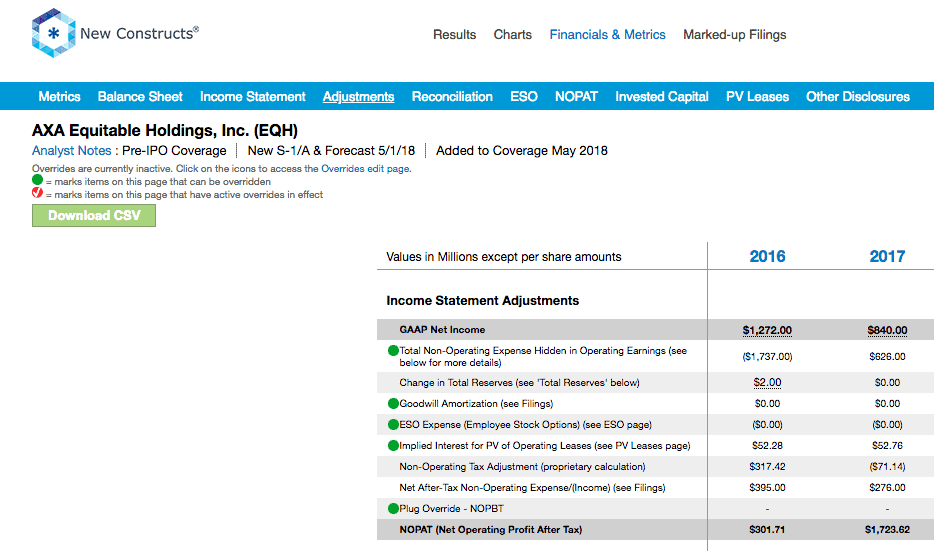Click green override dot beside Goodwill Amortization
The width and height of the screenshot is (934, 551).
pyautogui.click(x=393, y=404)
